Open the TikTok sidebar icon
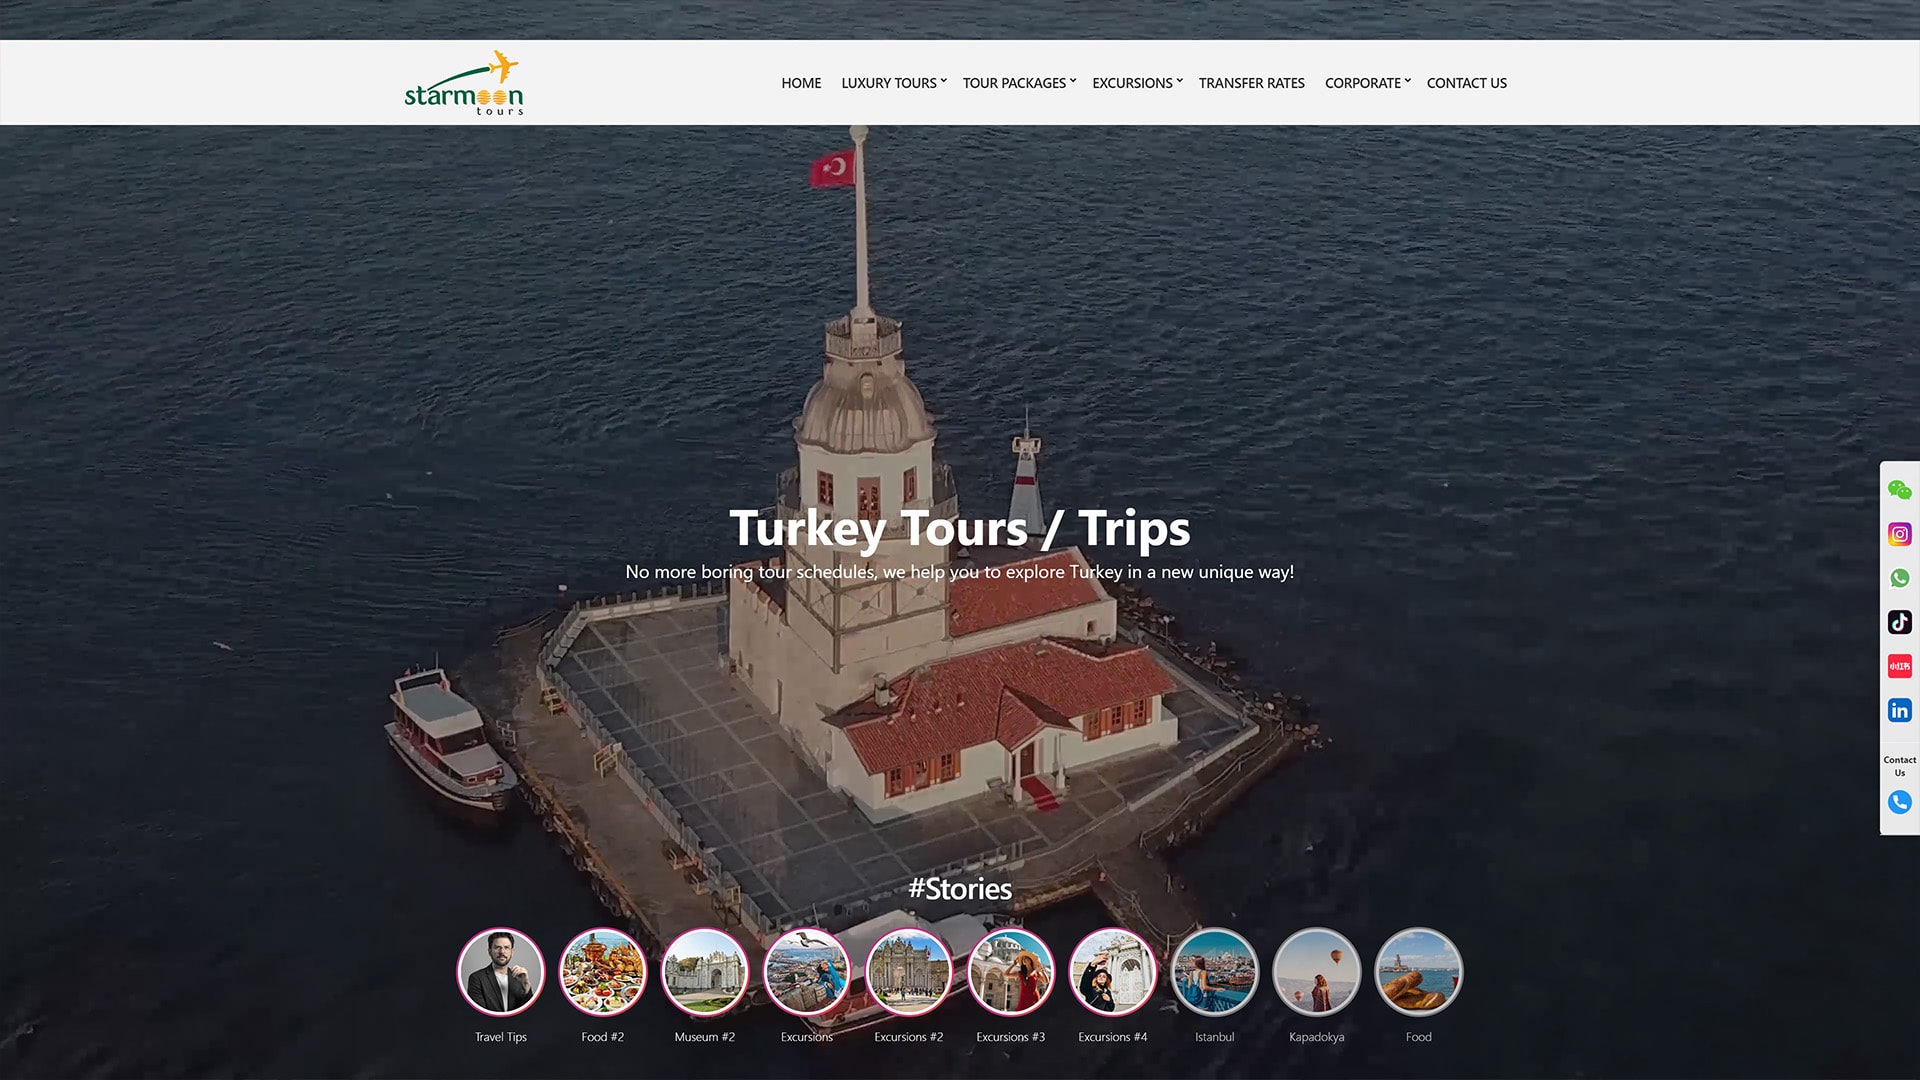 point(1899,622)
